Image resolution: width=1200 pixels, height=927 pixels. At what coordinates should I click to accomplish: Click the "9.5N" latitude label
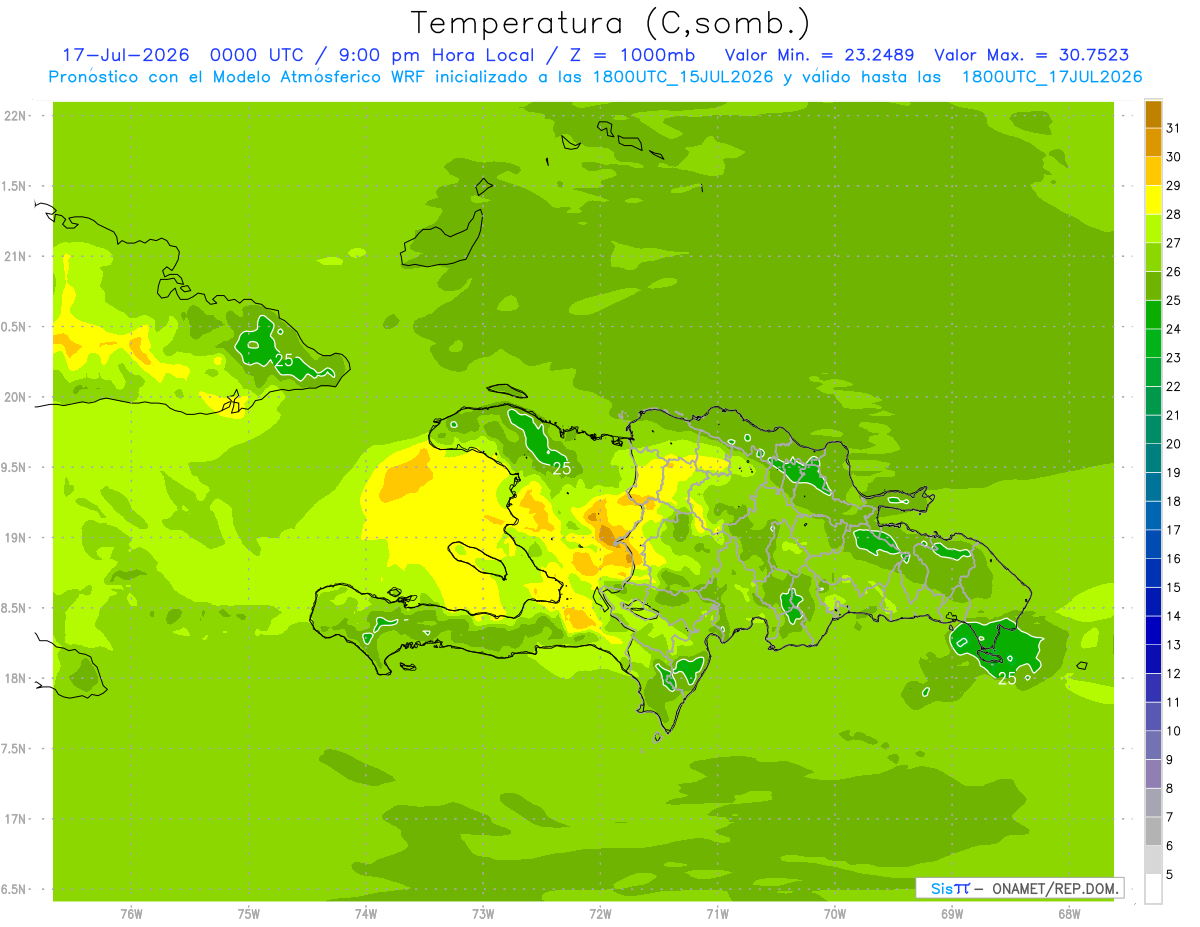click(15, 468)
